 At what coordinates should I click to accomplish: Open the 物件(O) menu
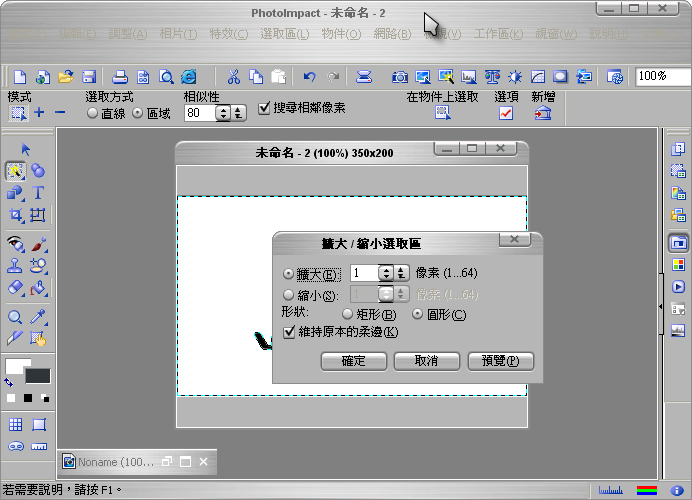(341, 34)
